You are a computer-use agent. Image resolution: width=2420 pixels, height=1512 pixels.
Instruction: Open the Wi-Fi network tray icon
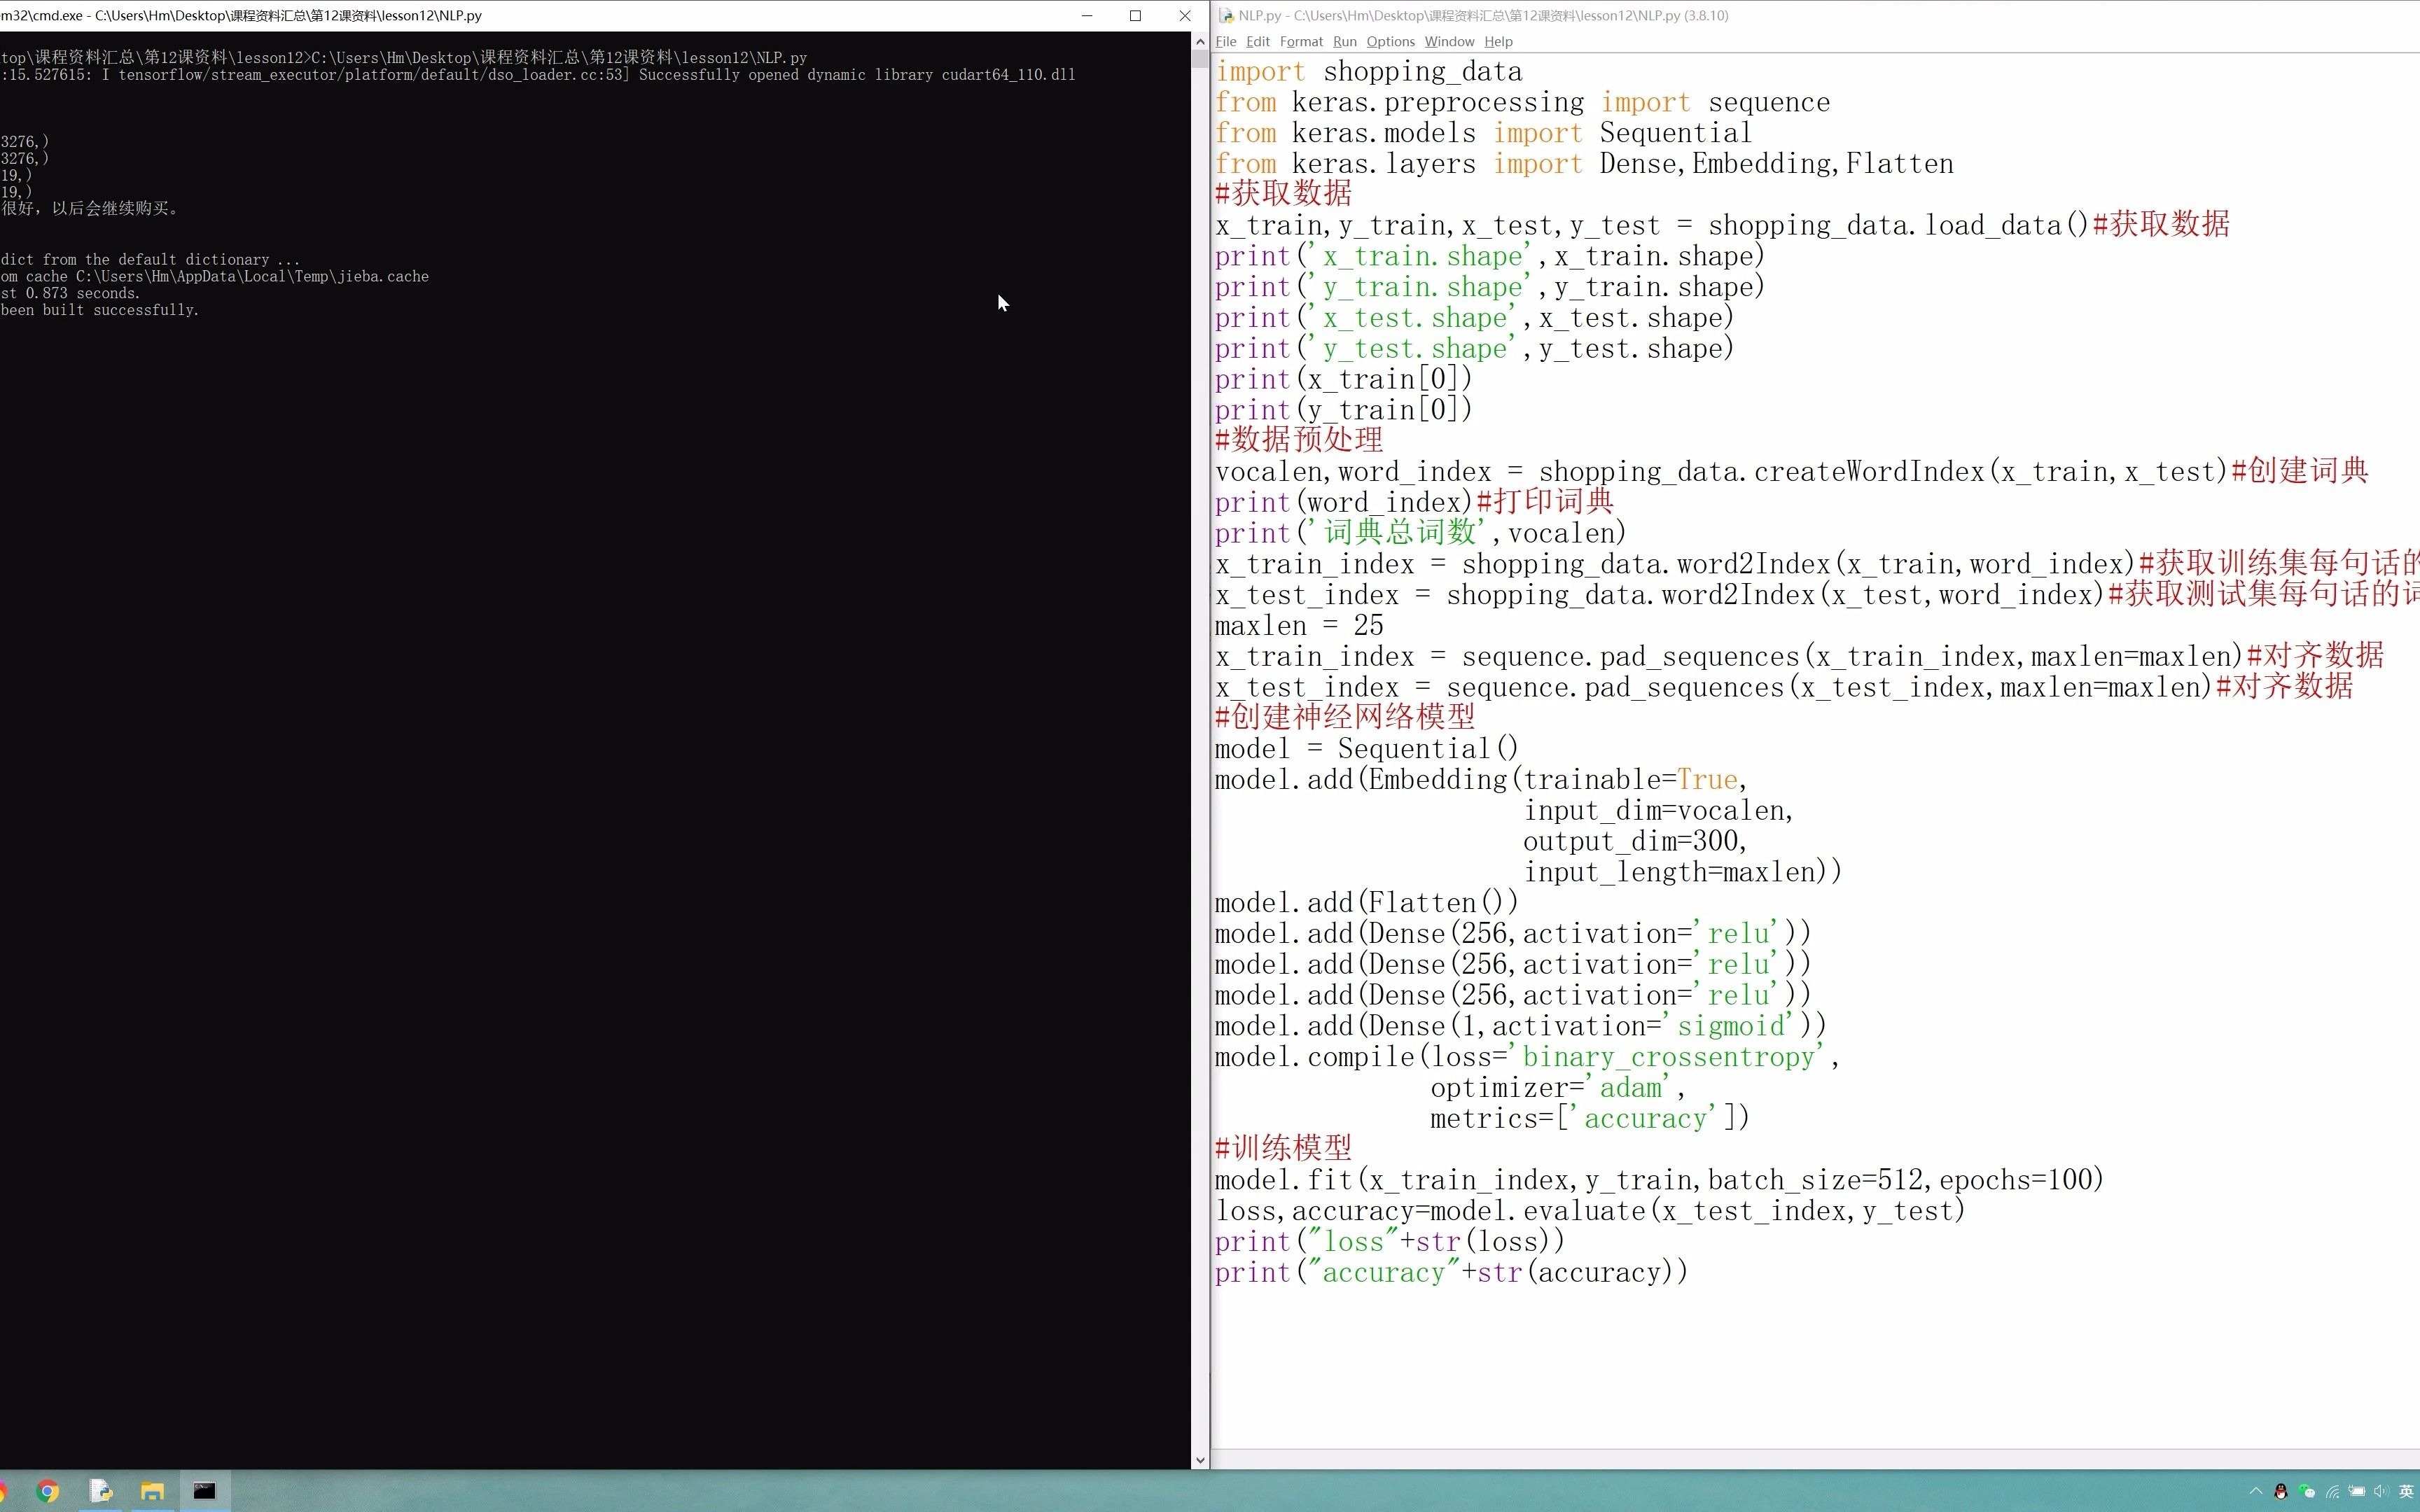point(2332,1491)
